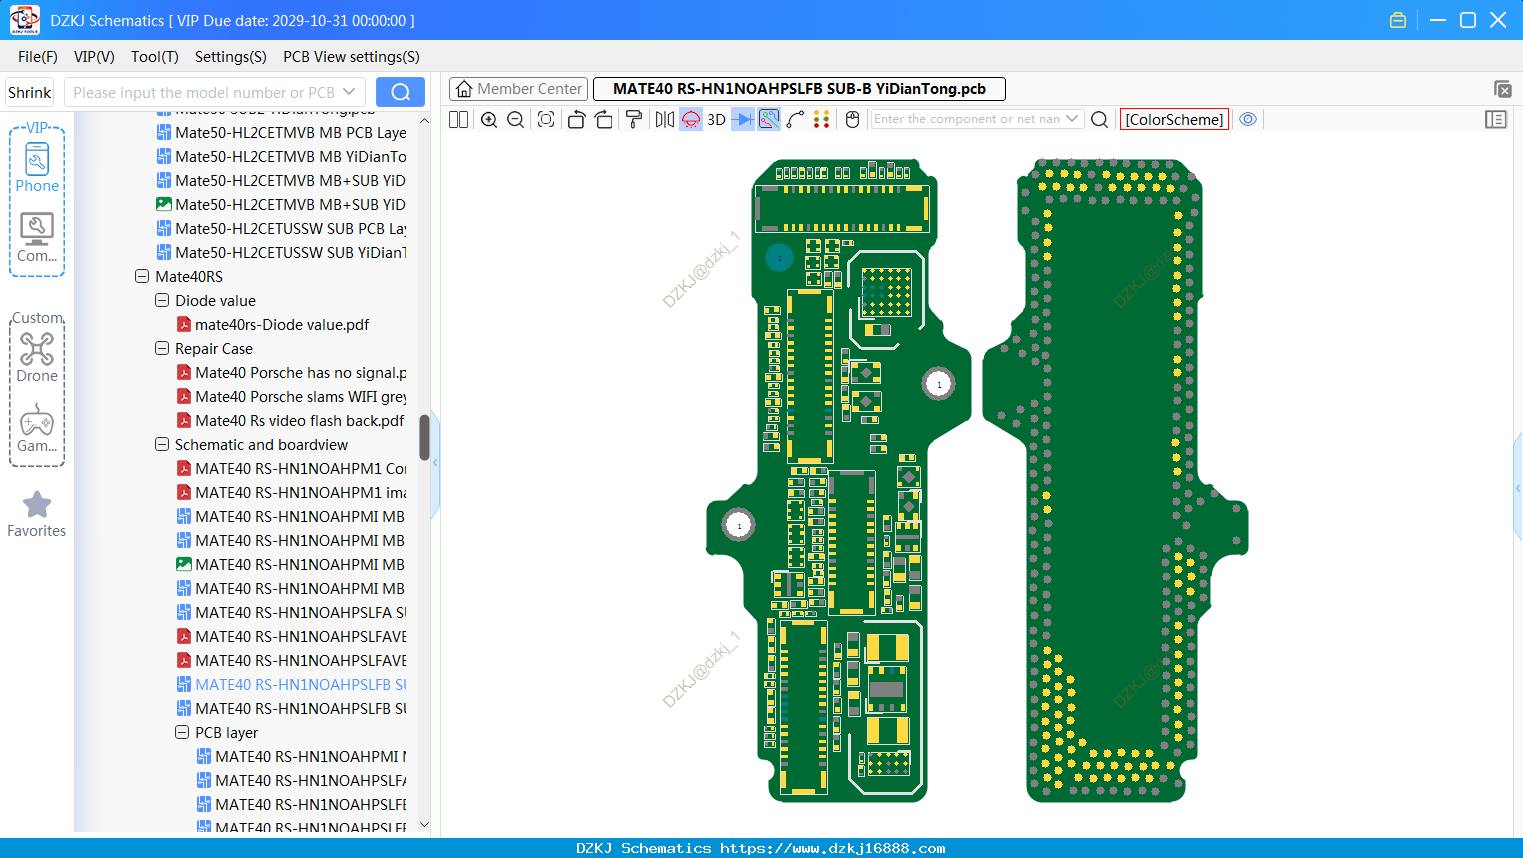Toggle the net highlight tool
Viewport: 1523px width, 858px height.
[769, 119]
